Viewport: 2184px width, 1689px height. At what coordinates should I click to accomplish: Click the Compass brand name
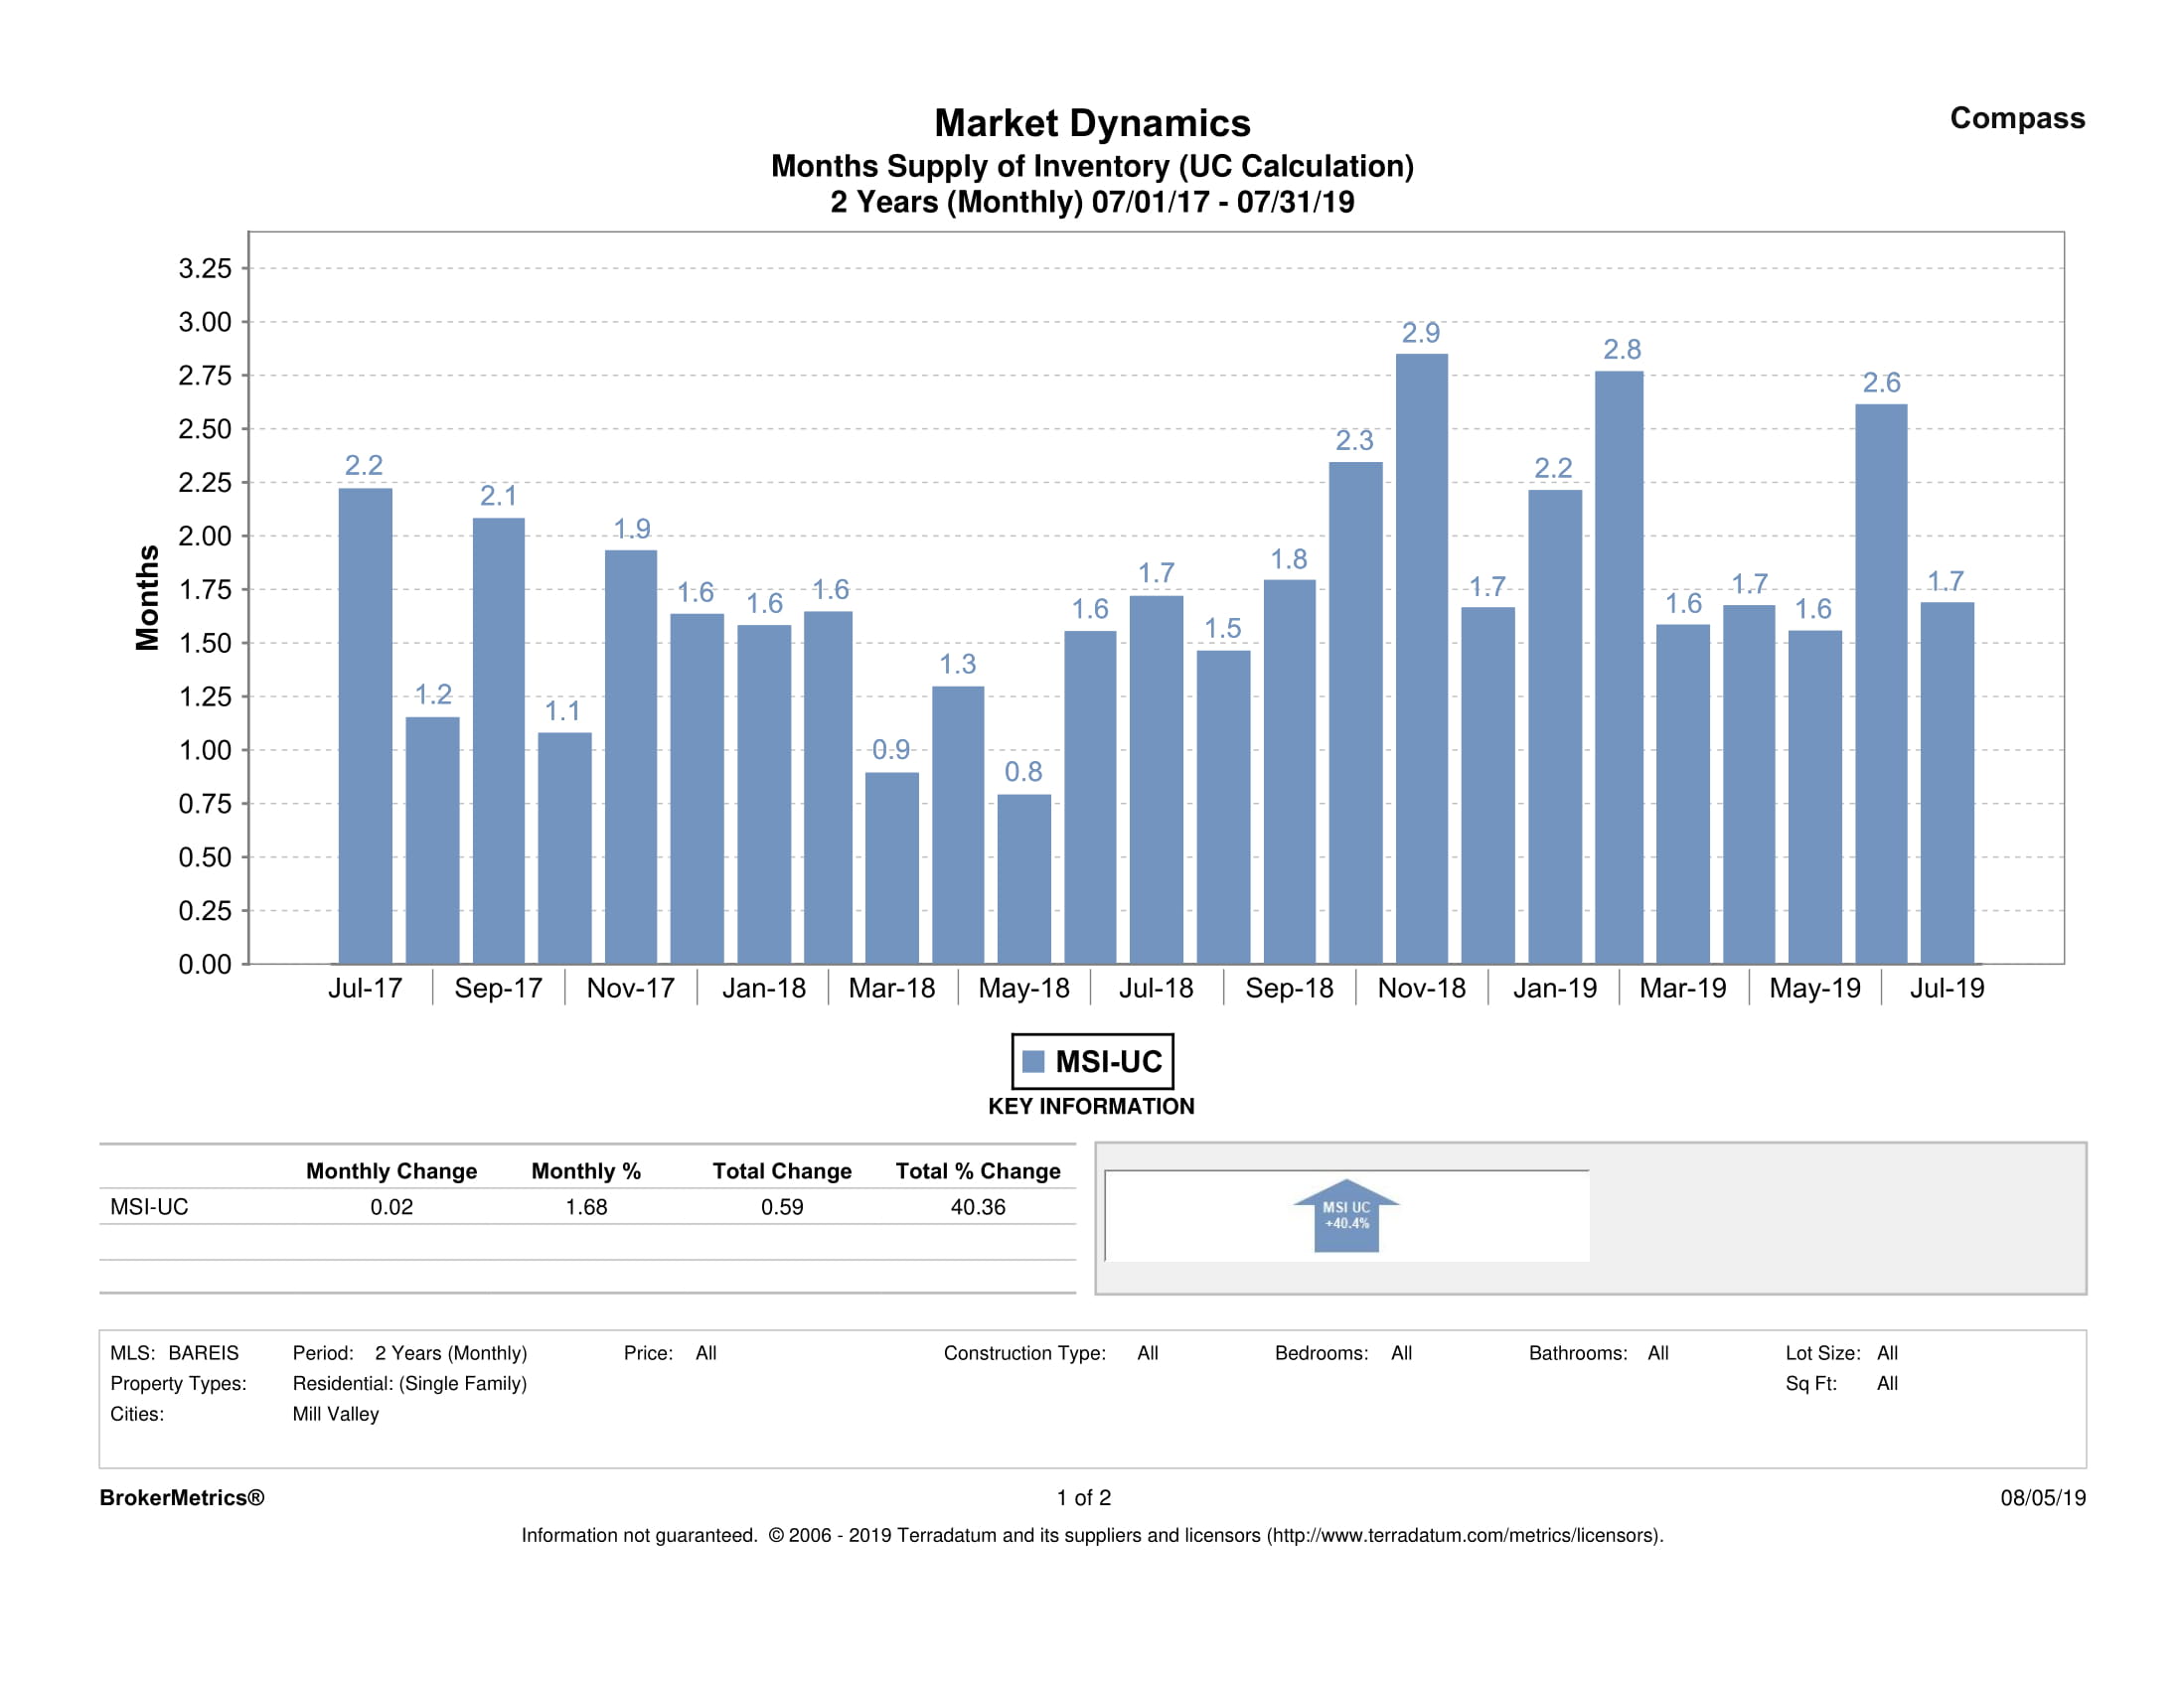(2016, 118)
